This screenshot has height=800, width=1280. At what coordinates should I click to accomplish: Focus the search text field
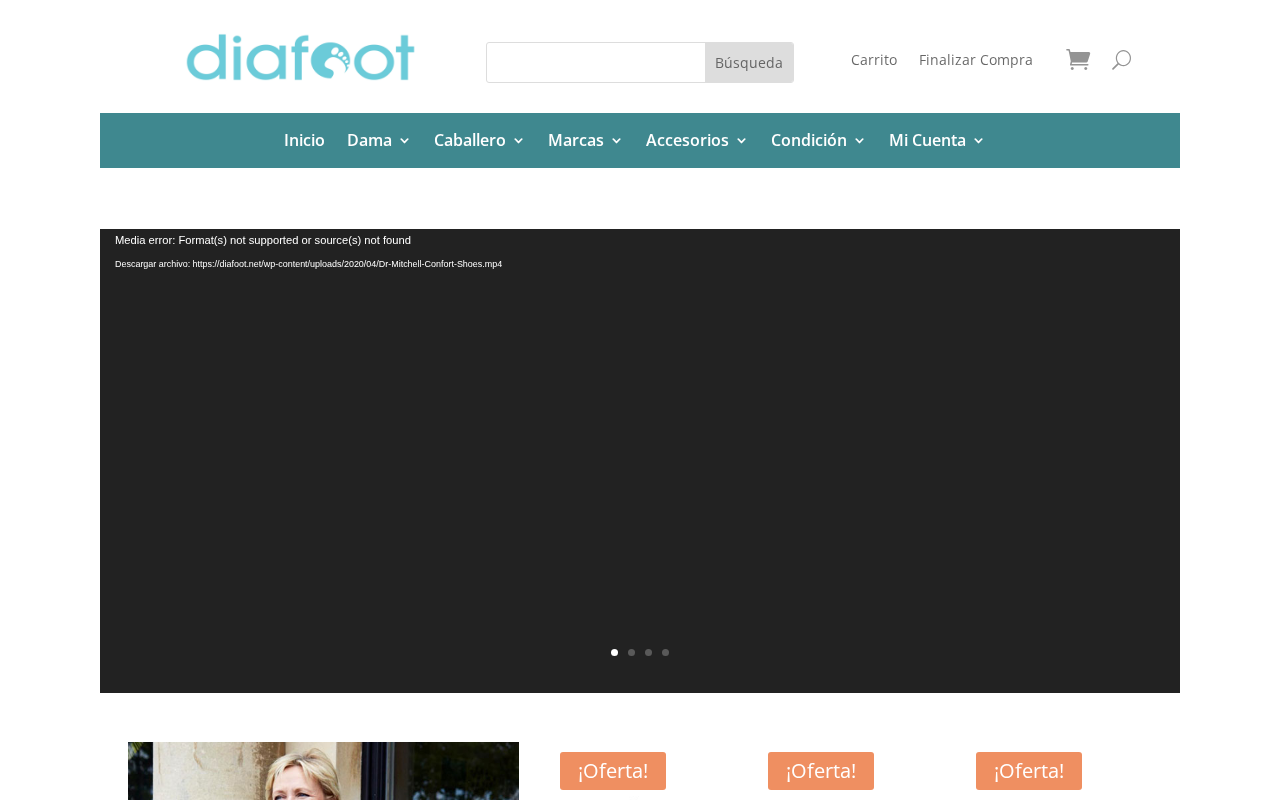[x=596, y=62]
